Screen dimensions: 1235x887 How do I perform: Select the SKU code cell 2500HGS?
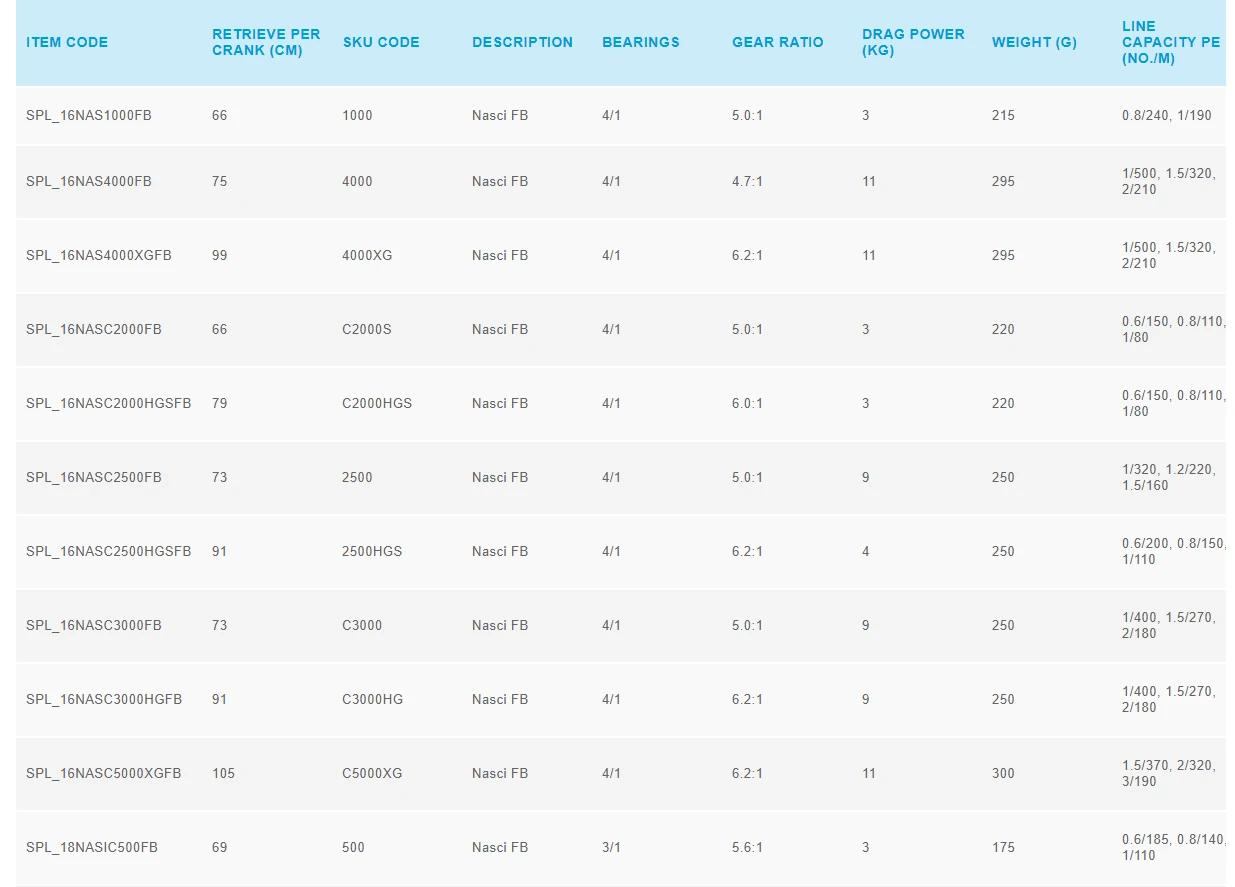372,551
